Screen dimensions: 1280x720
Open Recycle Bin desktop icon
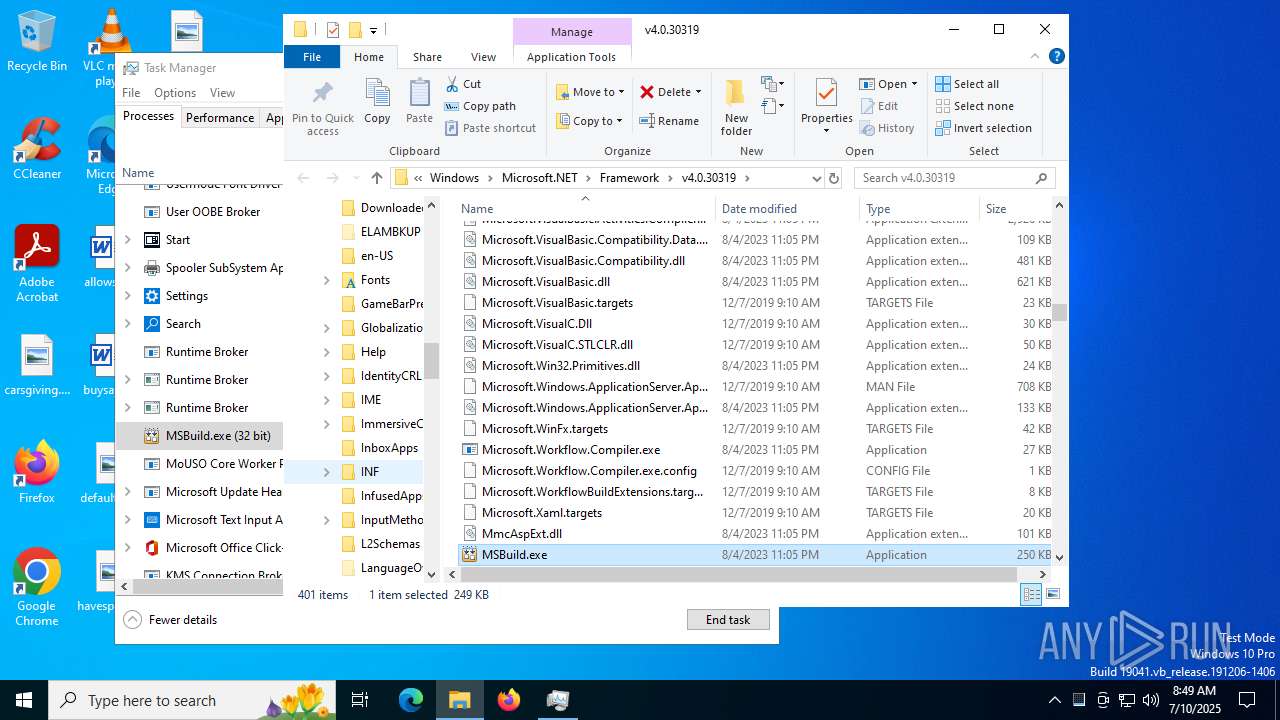click(37, 41)
